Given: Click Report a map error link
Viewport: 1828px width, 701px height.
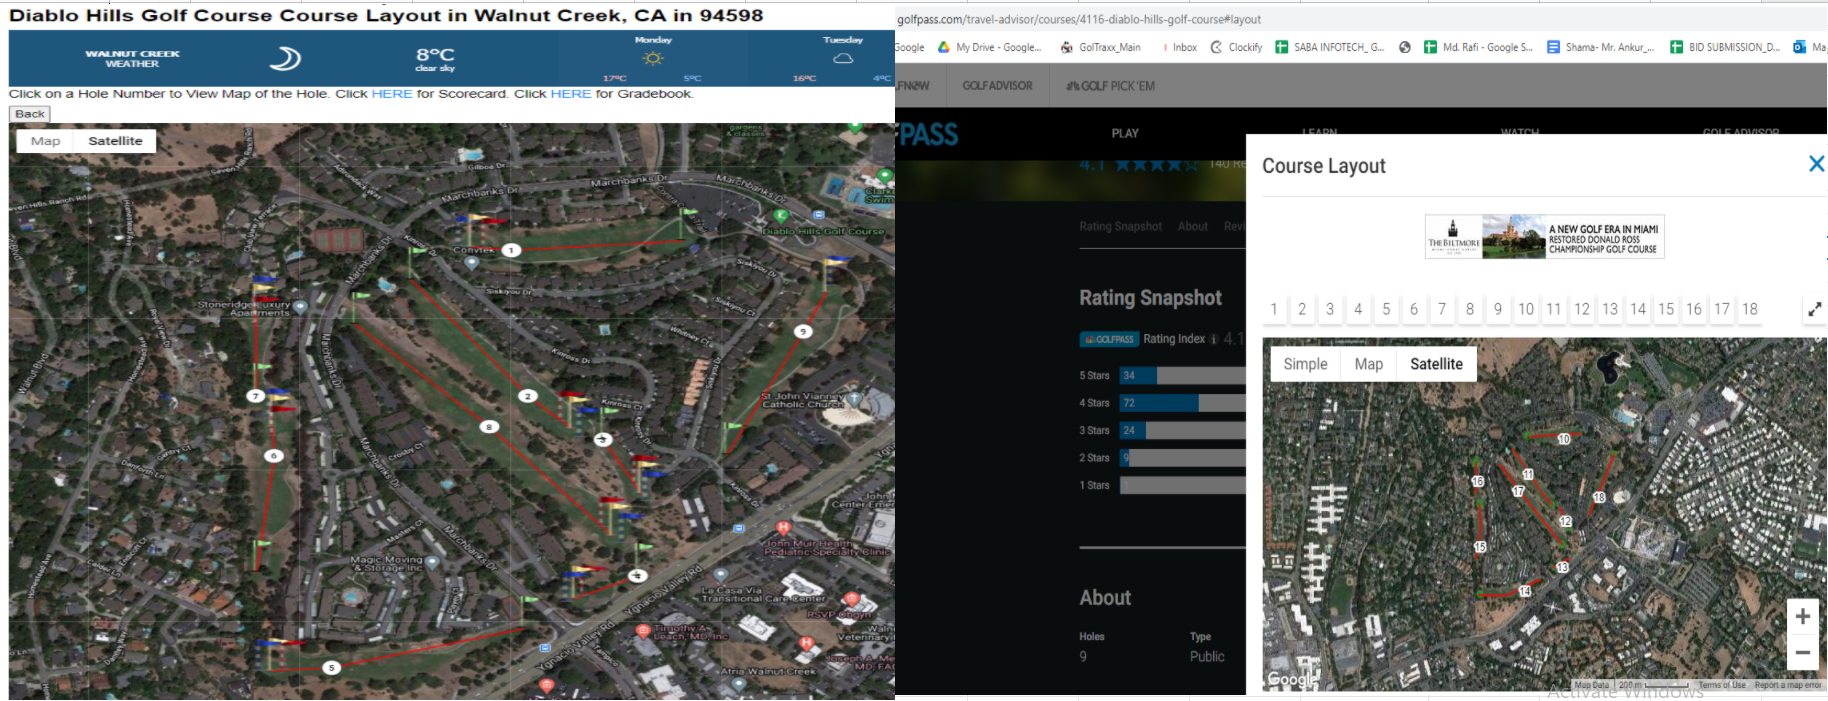Looking at the screenshot, I should tap(1788, 685).
